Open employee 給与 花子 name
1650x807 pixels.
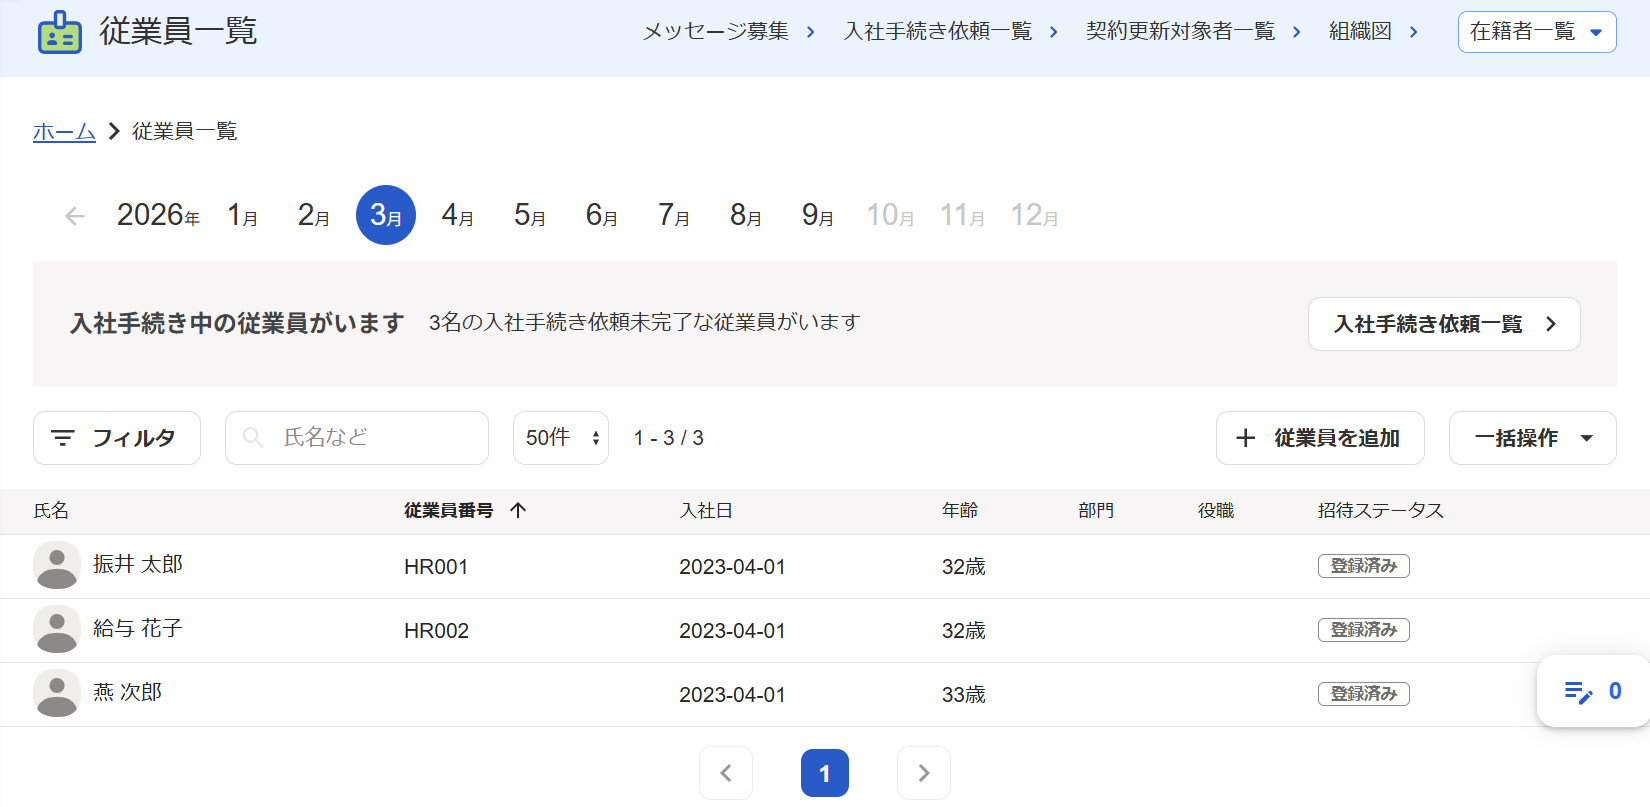(138, 628)
